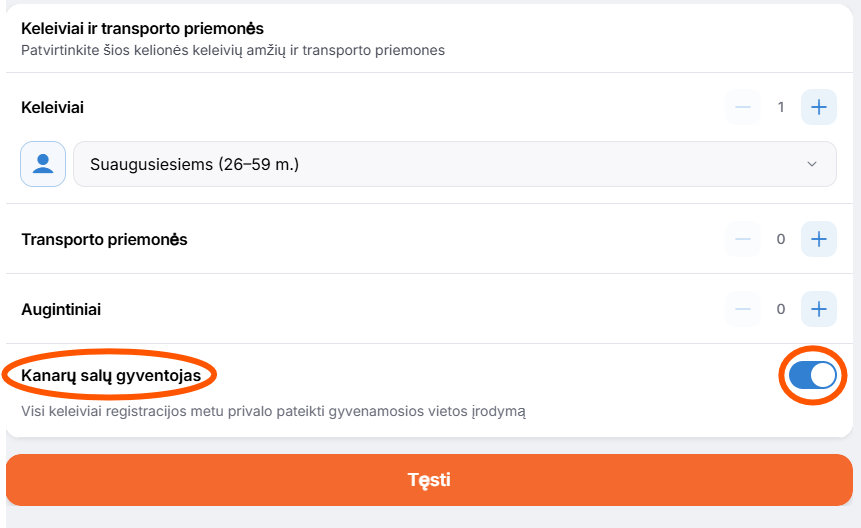Viewport: 861px width, 528px height.
Task: Add a pet with Augintiniai plus icon
Action: (818, 309)
